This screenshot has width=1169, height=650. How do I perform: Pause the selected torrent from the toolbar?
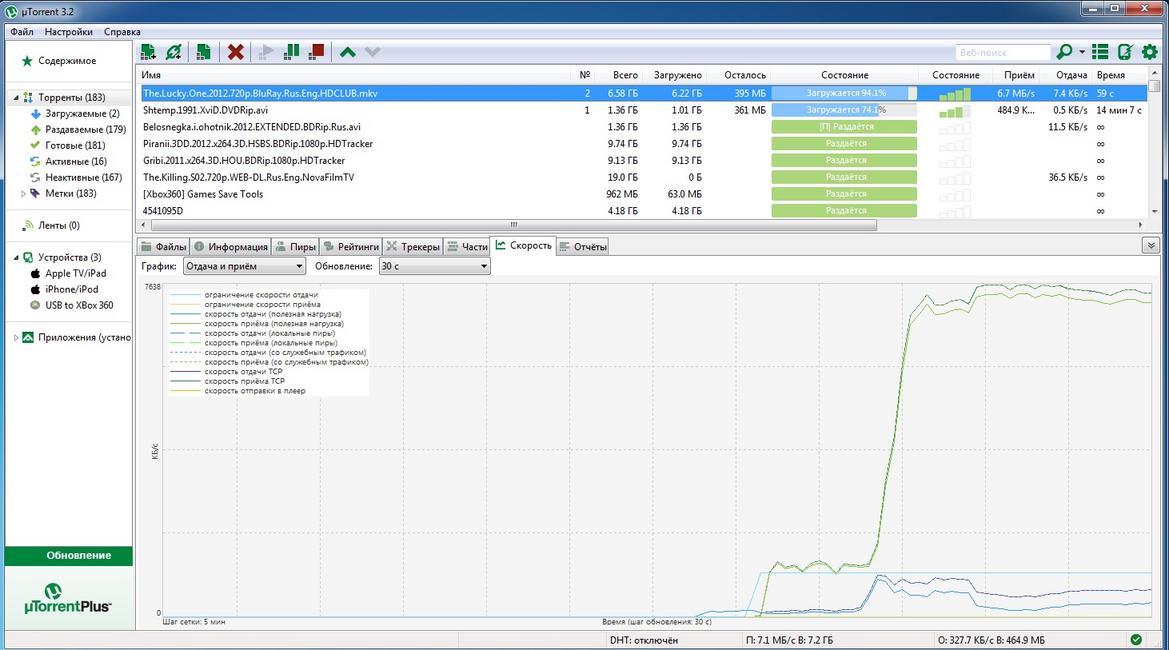(x=292, y=51)
